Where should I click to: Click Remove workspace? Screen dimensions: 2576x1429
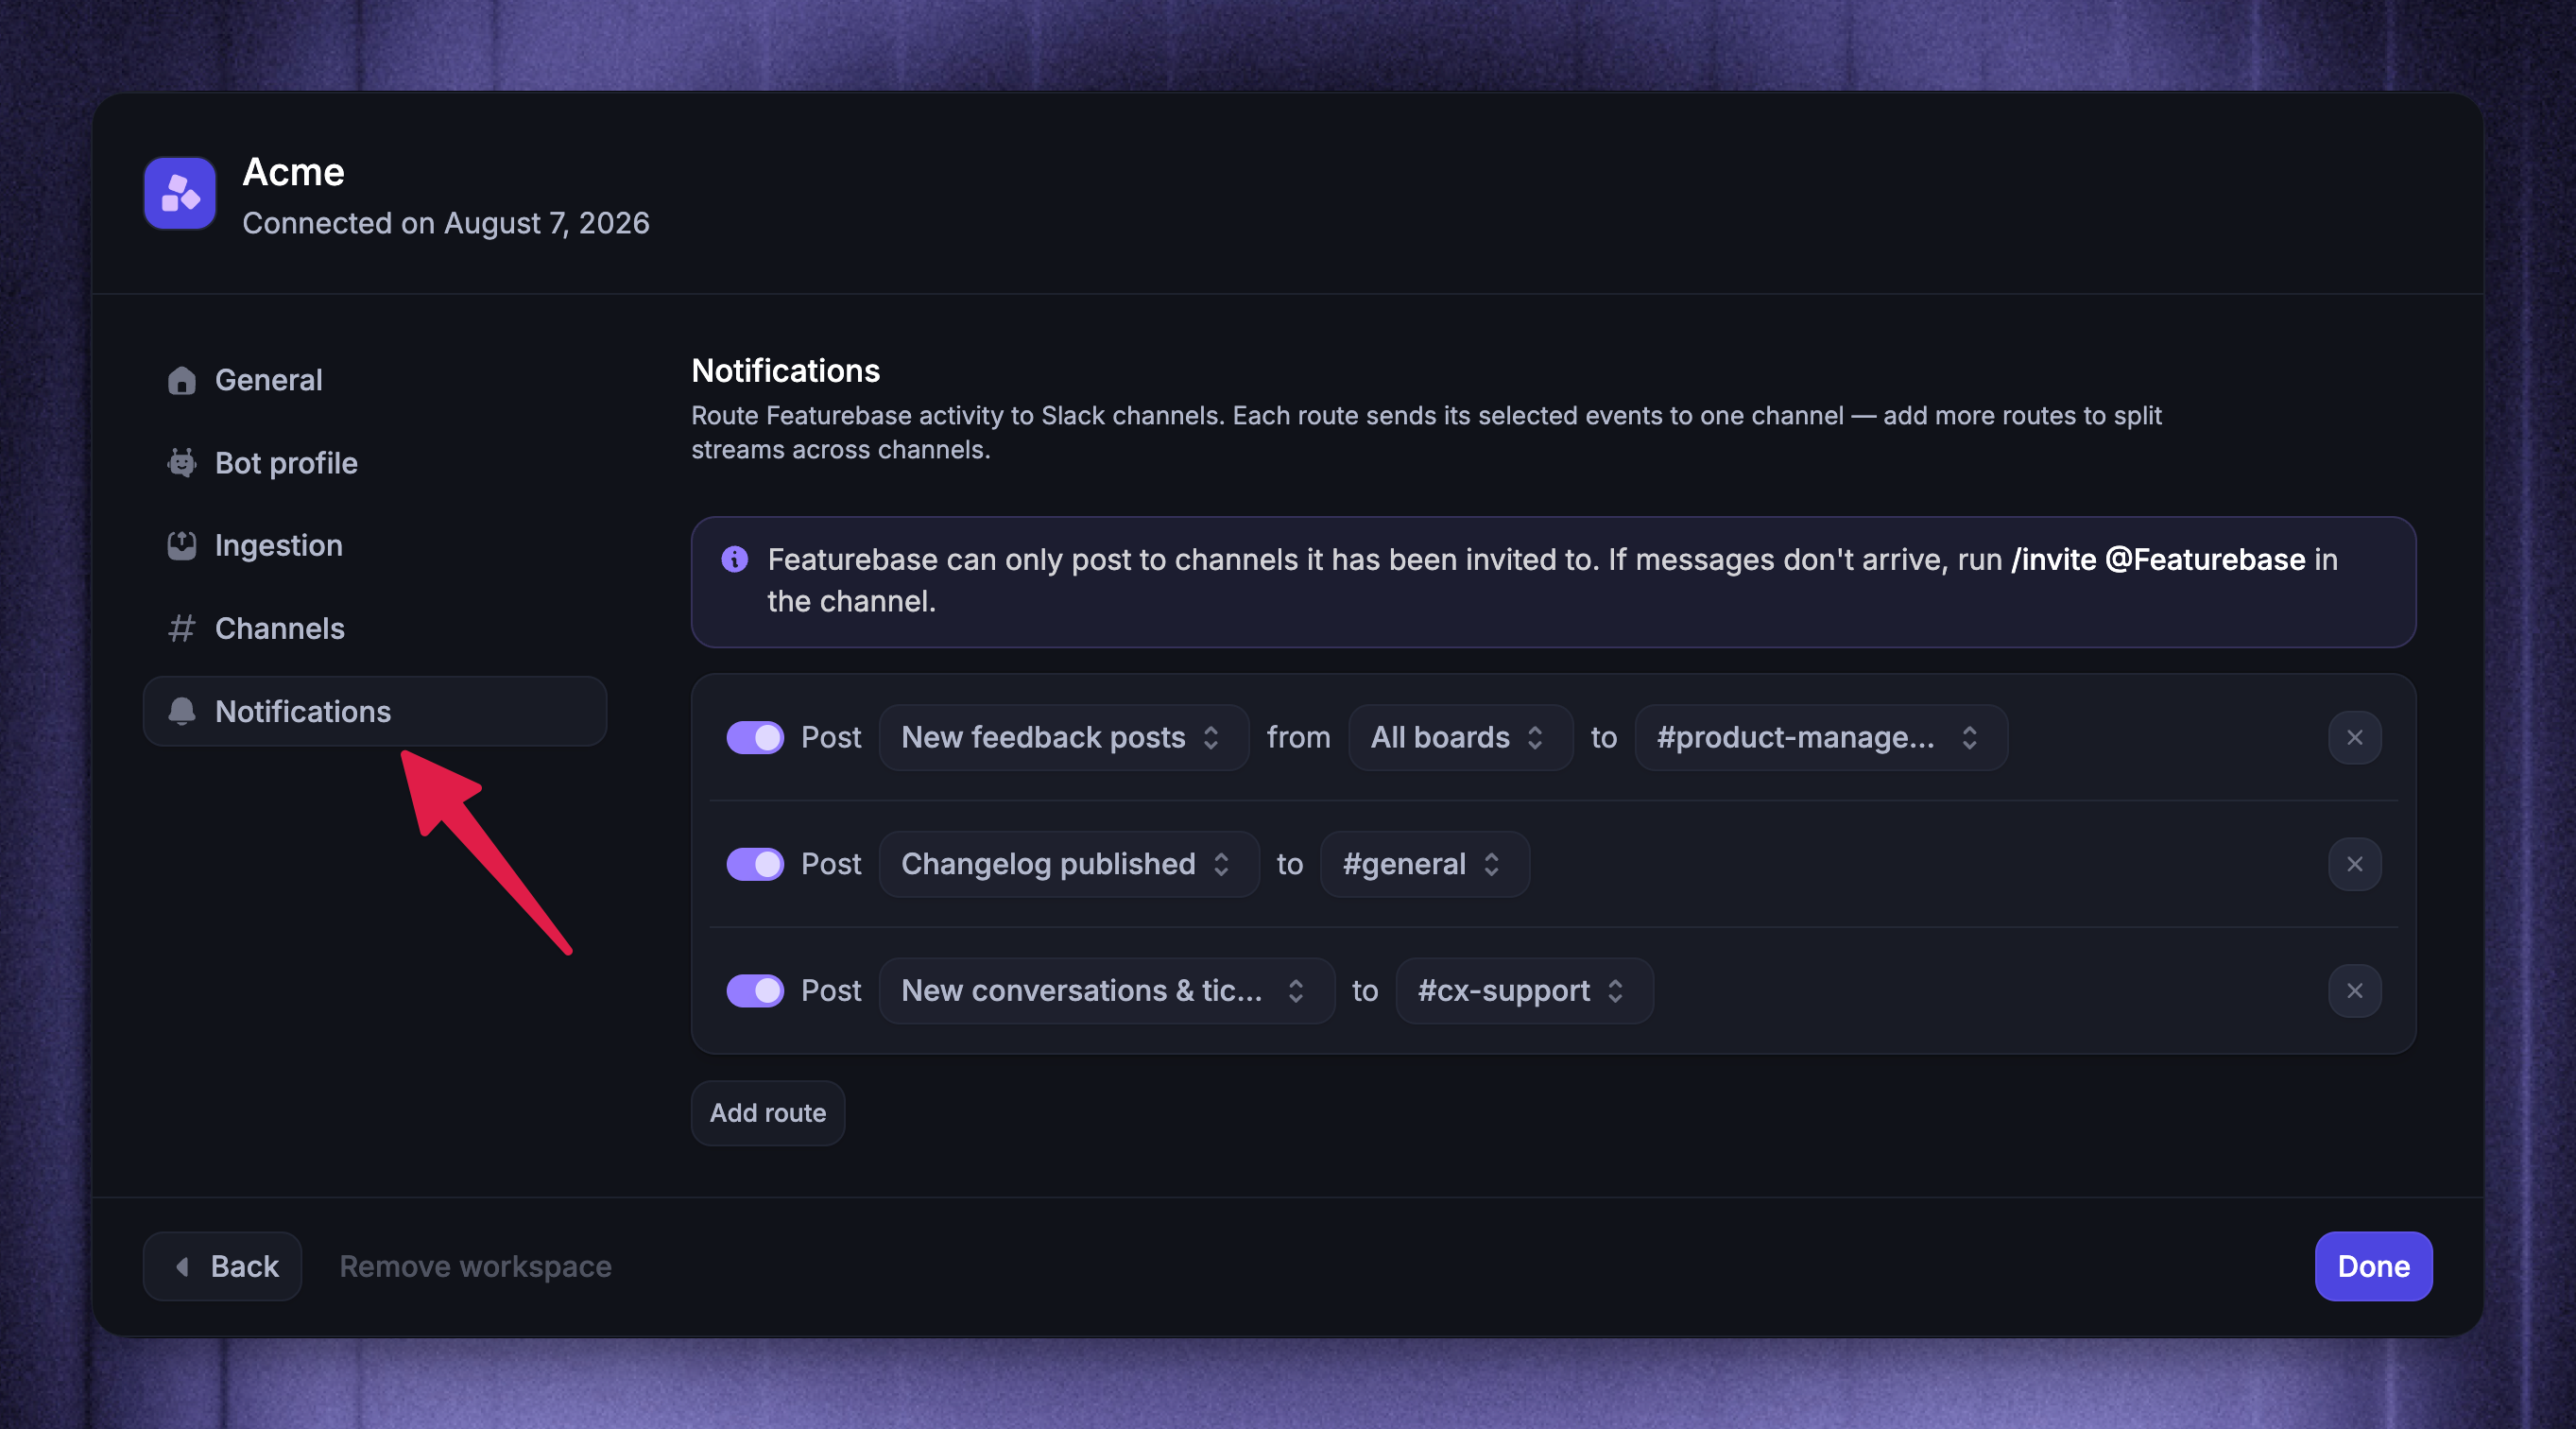tap(476, 1266)
